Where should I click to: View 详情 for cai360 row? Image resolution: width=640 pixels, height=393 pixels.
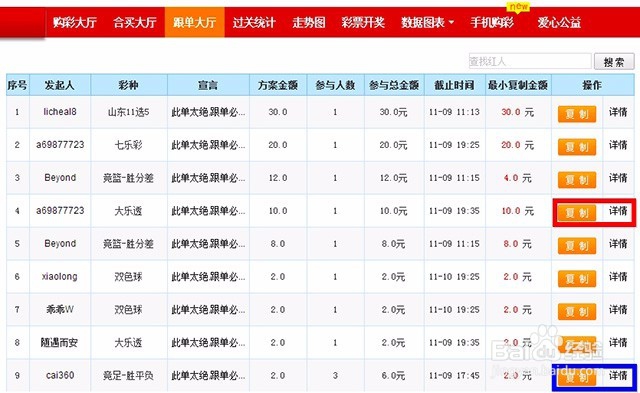(x=618, y=375)
